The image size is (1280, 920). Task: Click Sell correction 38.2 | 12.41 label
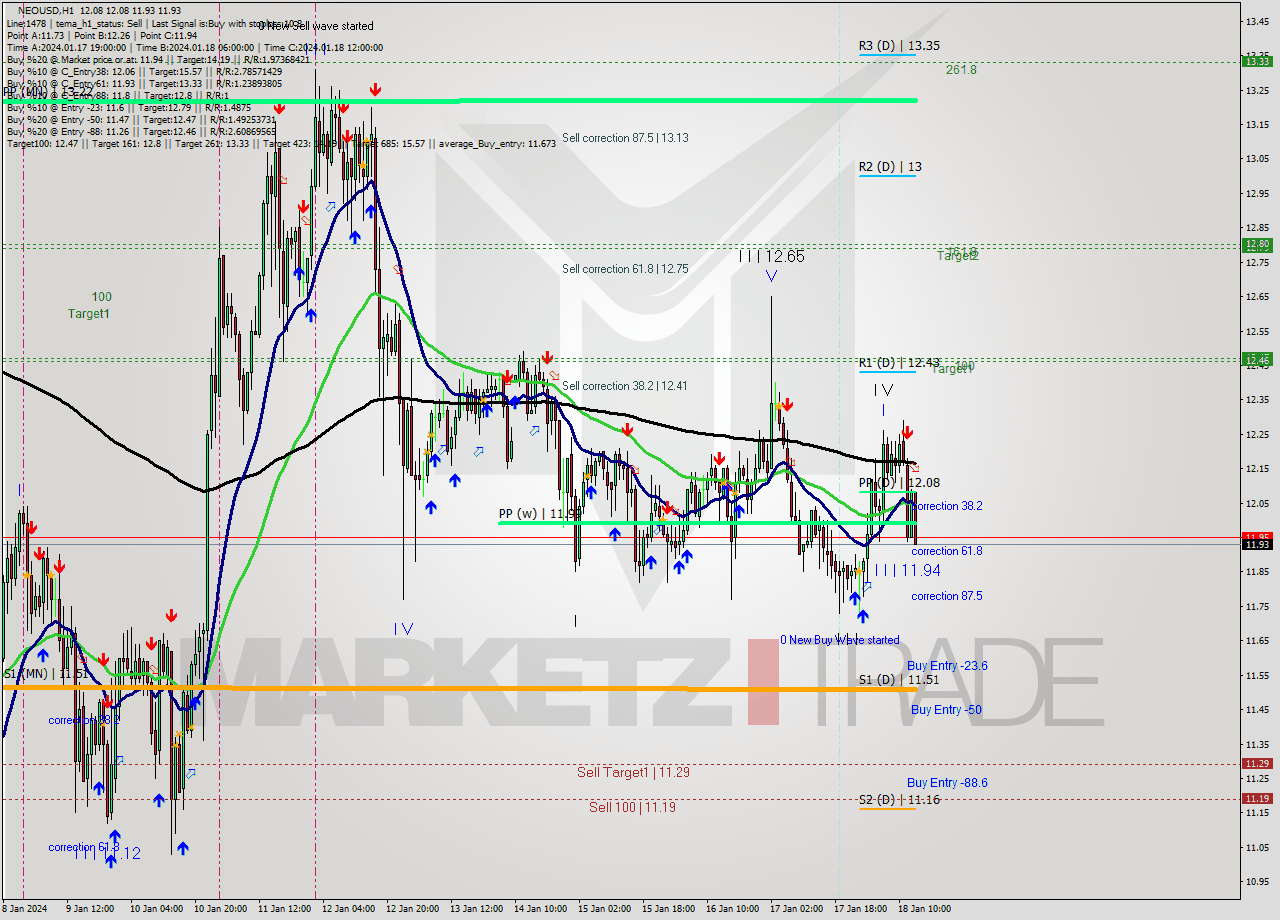(625, 386)
